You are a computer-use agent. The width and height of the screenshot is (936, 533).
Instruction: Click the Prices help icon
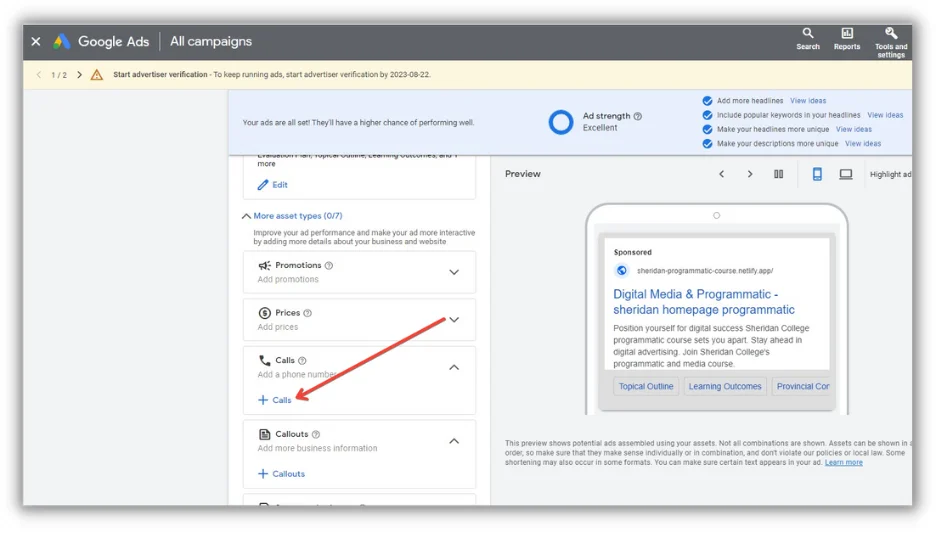(307, 313)
